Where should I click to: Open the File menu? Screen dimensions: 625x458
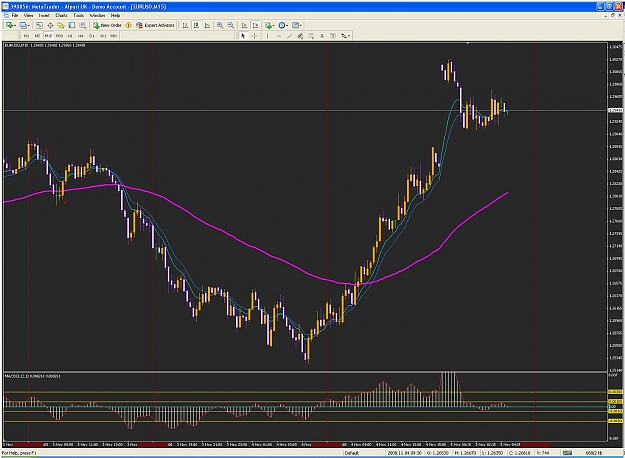pyautogui.click(x=15, y=16)
